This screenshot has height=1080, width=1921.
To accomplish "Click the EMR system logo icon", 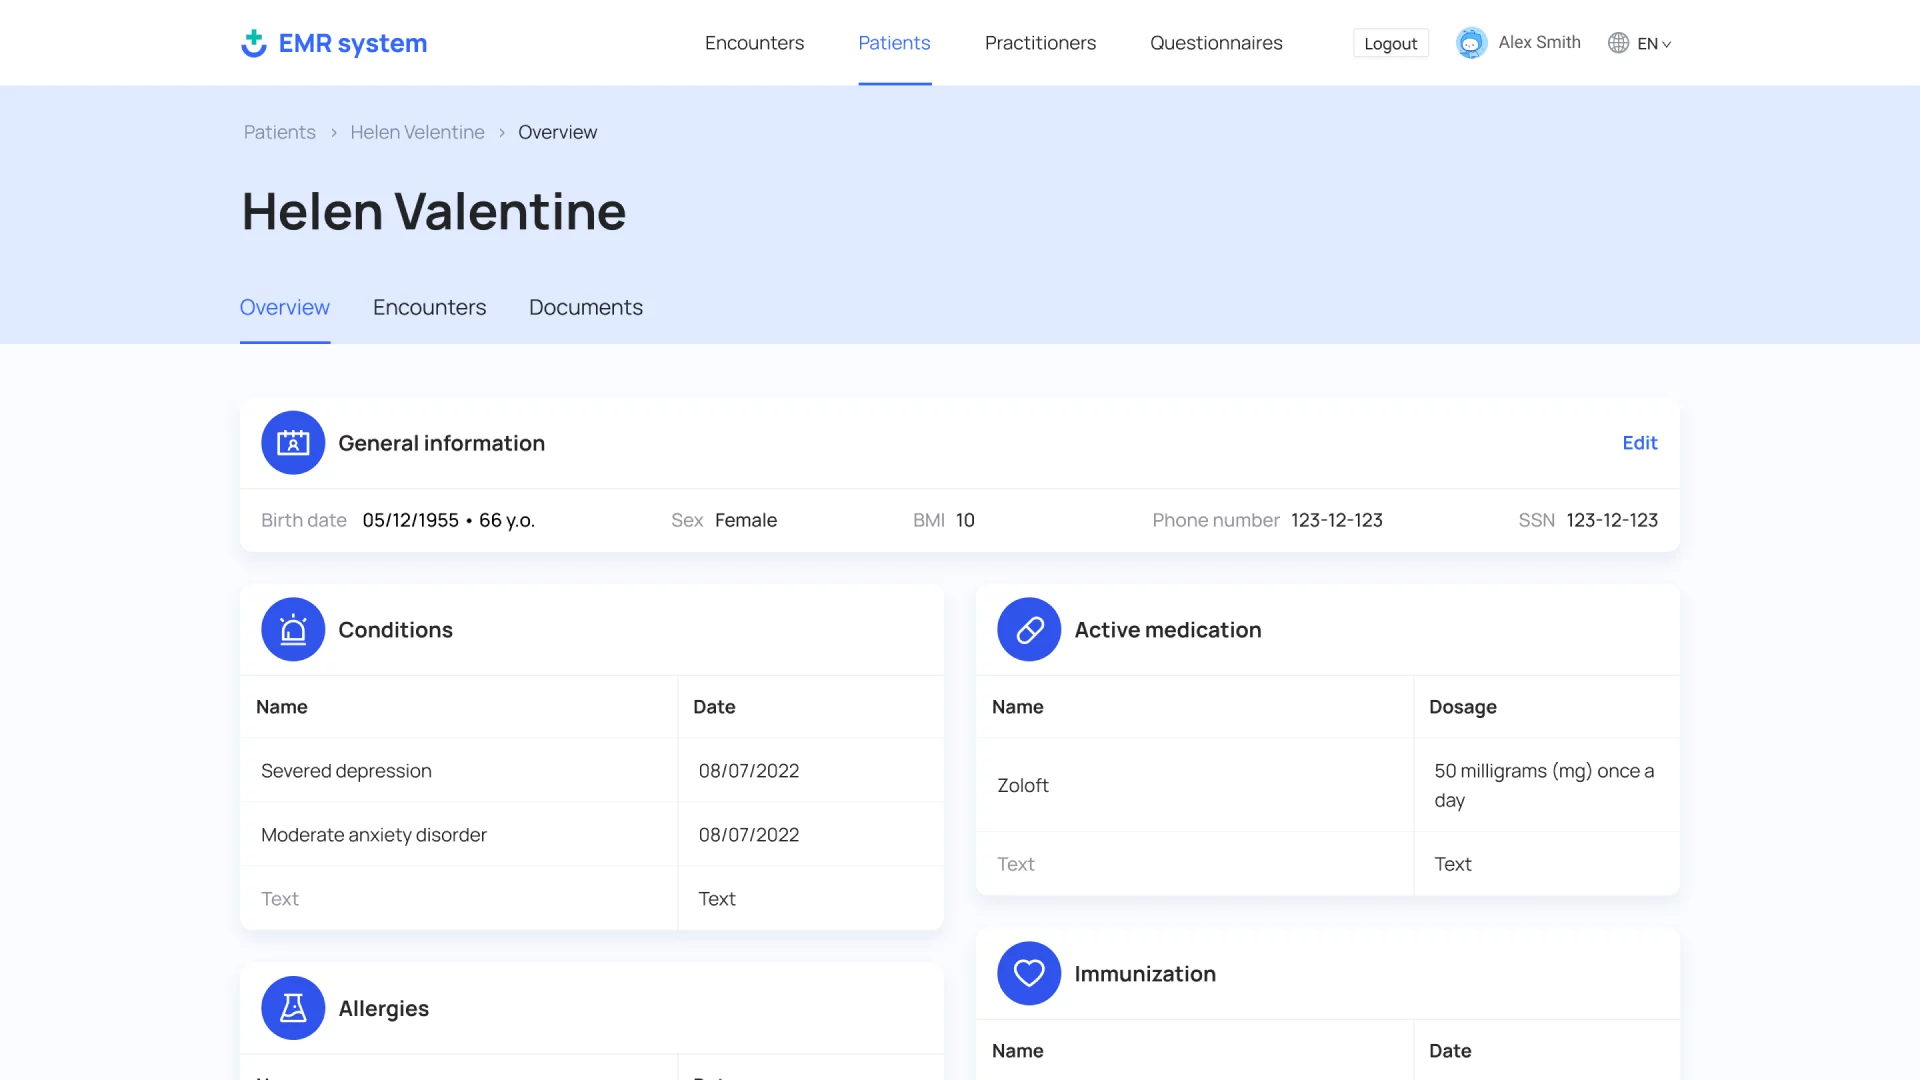I will click(254, 43).
